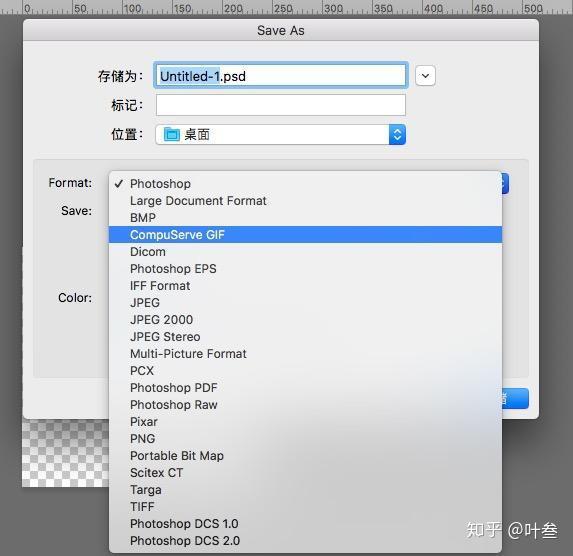Choose JPEG 2000 format
The image size is (573, 556).
tap(305, 319)
